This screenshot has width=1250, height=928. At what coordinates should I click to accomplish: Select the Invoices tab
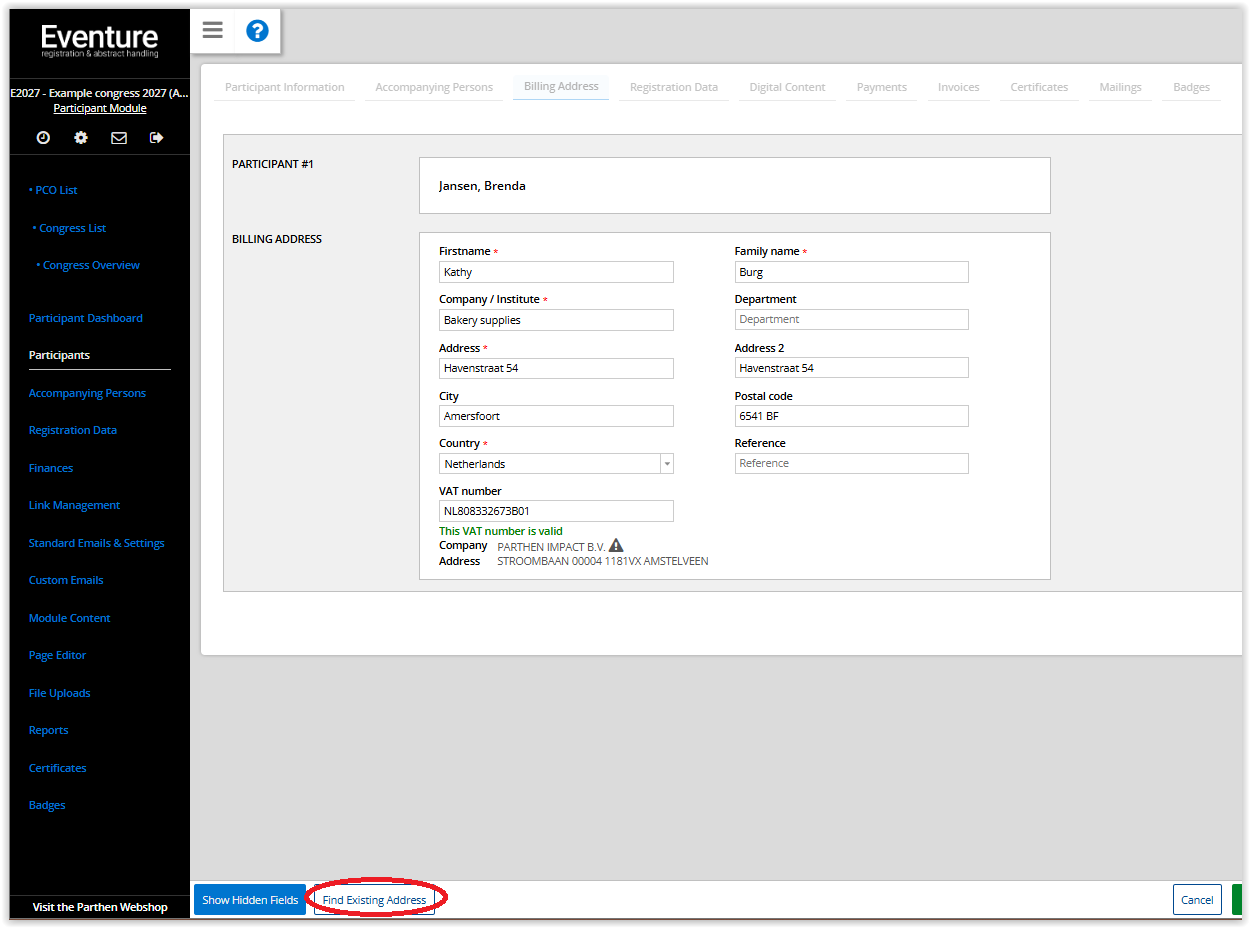click(x=958, y=87)
